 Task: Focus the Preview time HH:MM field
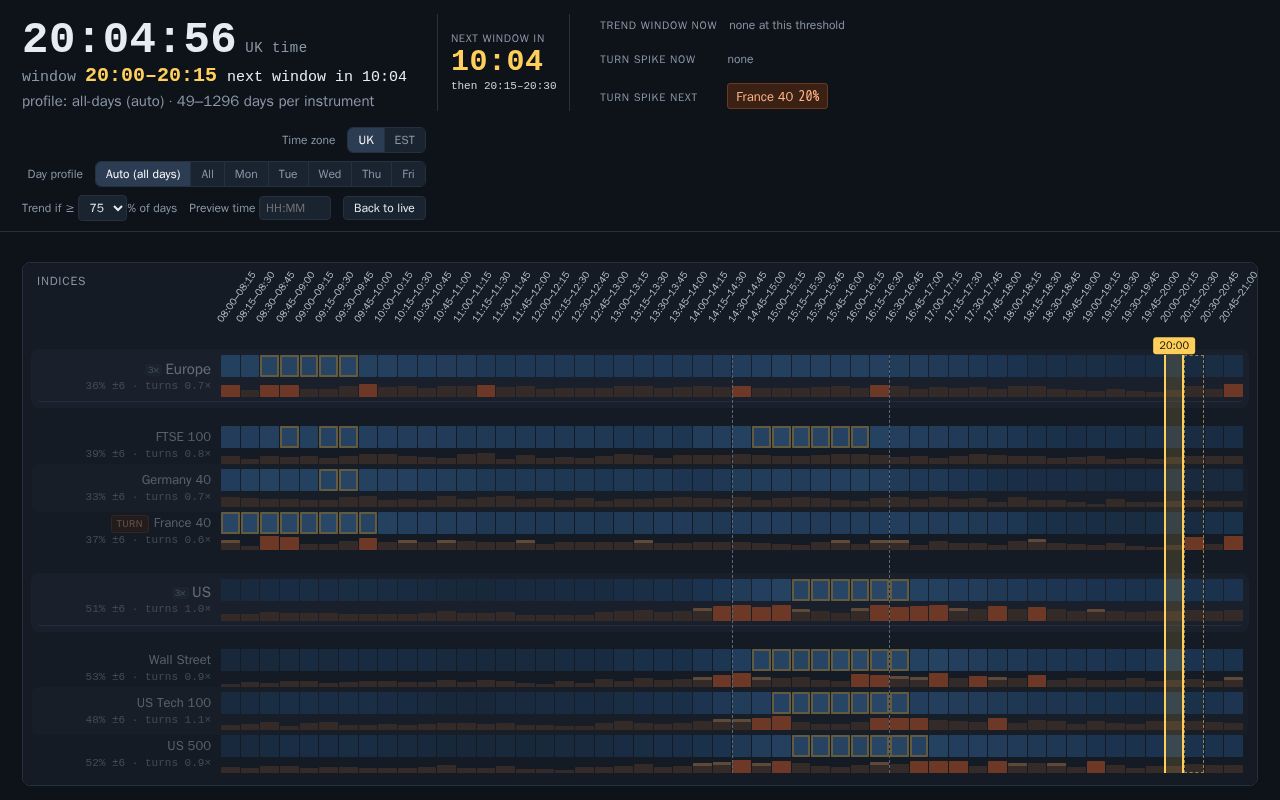click(x=295, y=208)
